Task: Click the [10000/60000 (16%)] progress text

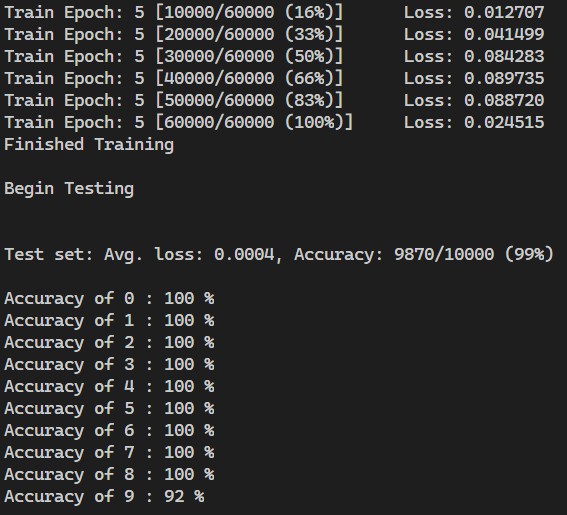Action: pos(250,12)
